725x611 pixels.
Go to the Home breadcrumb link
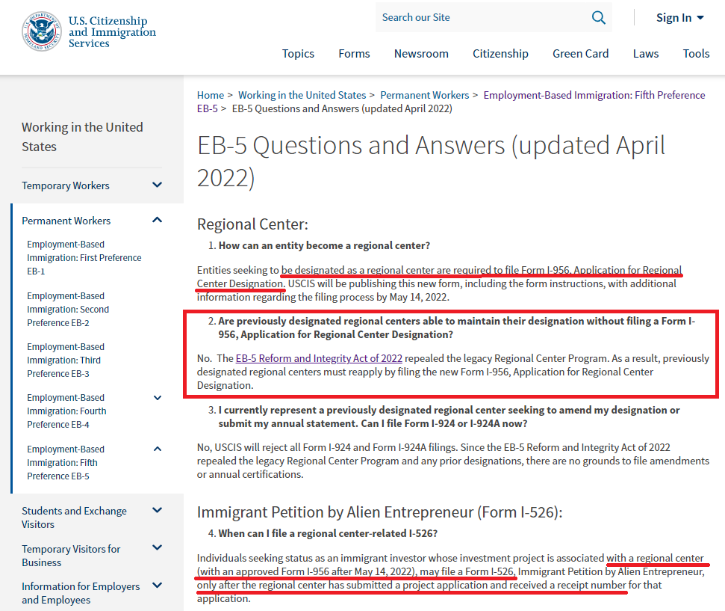tap(210, 95)
